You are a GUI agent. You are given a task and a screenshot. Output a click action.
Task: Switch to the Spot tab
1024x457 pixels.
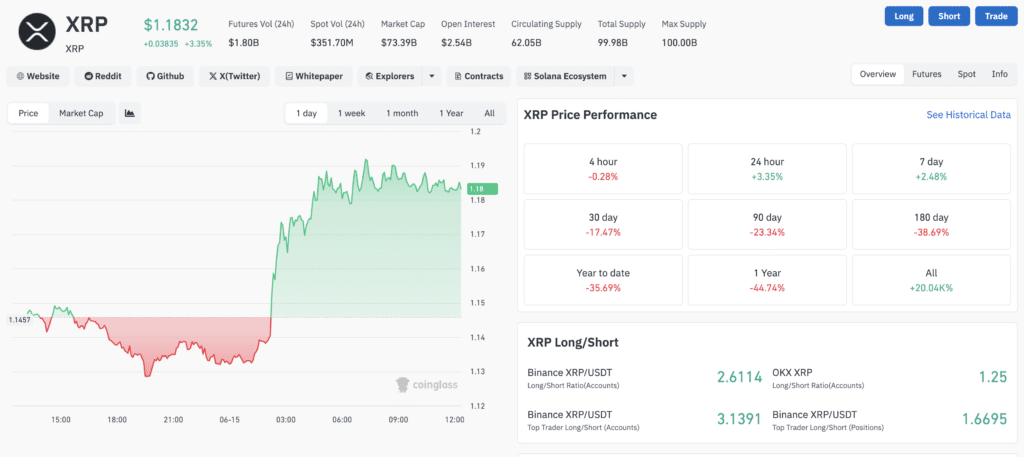[967, 74]
